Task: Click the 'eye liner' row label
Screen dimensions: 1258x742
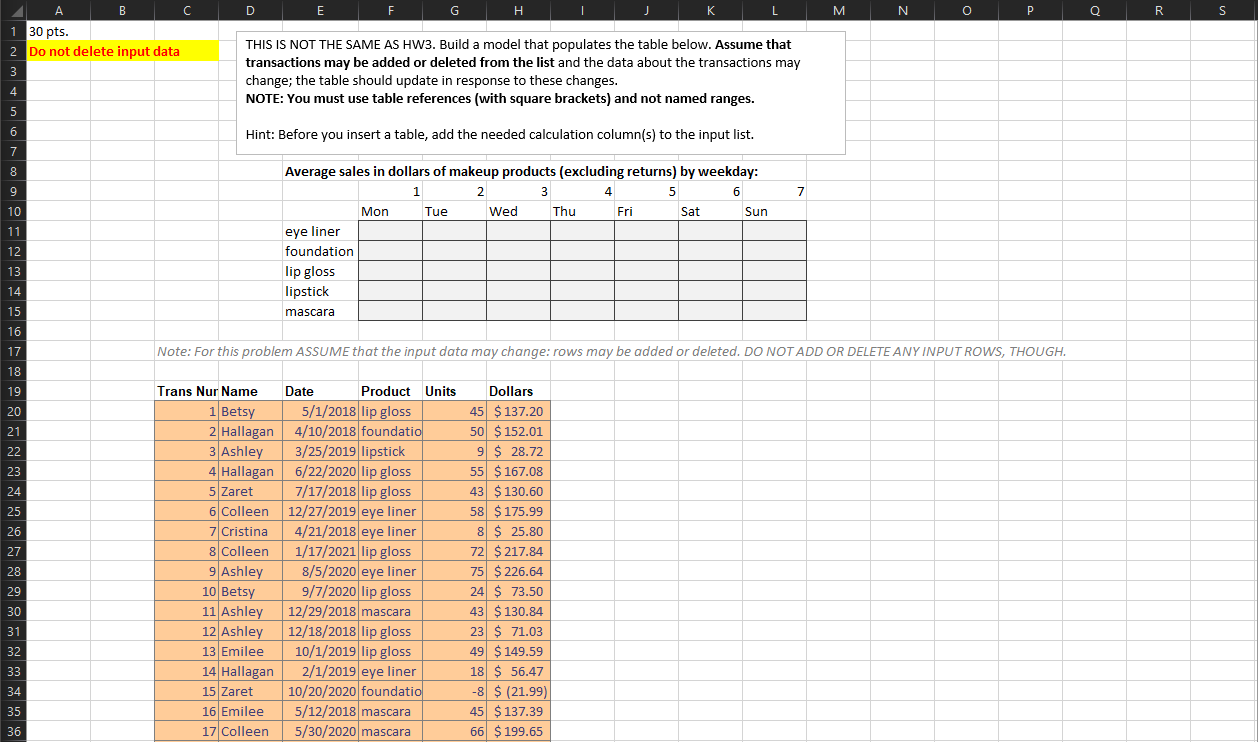Action: [320, 231]
